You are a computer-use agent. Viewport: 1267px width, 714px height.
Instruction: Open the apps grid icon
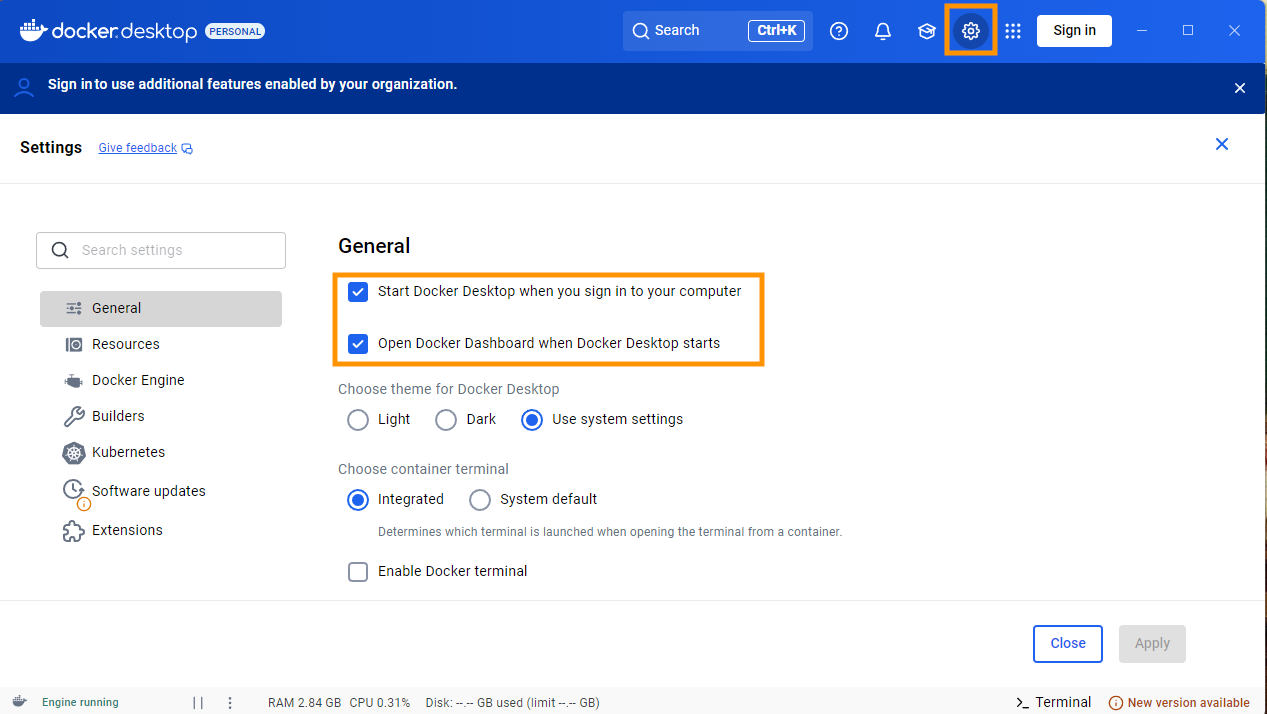[x=1013, y=31]
